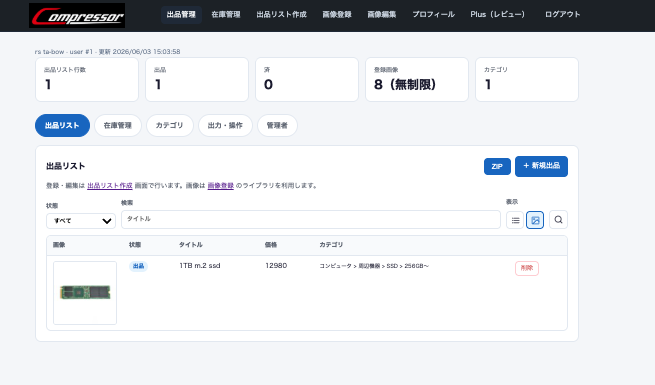
Task: Select the 在庫管理 pill tab
Action: (118, 125)
